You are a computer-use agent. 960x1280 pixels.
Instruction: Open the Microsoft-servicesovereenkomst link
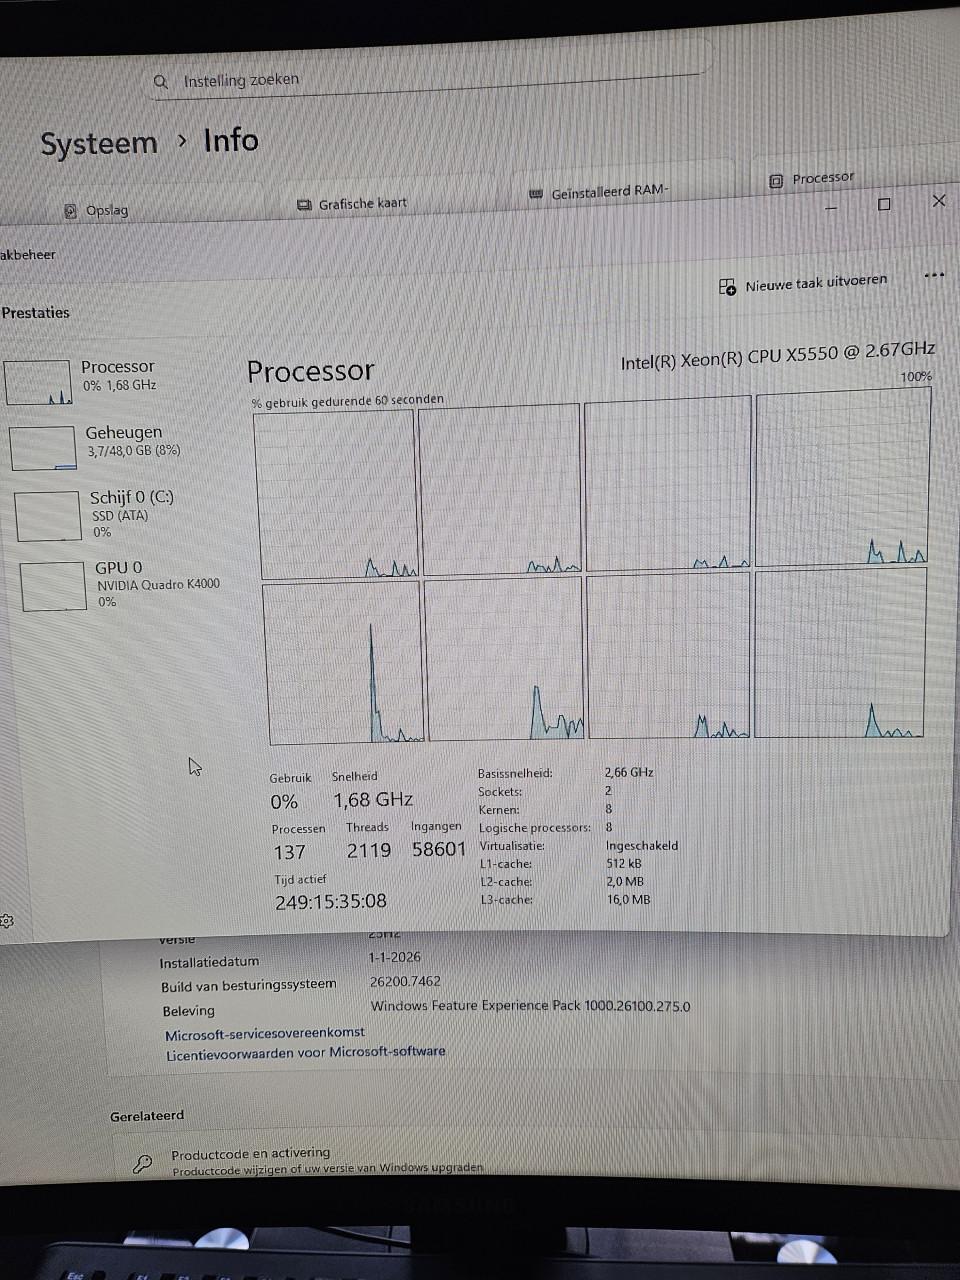265,1034
